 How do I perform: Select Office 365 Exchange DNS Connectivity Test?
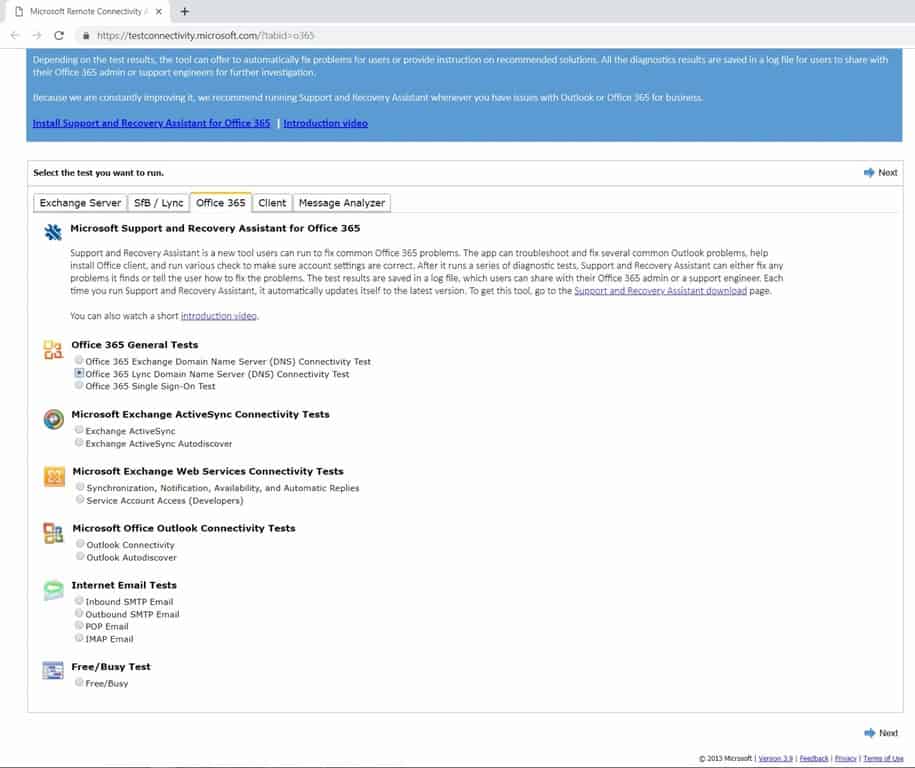coord(79,362)
